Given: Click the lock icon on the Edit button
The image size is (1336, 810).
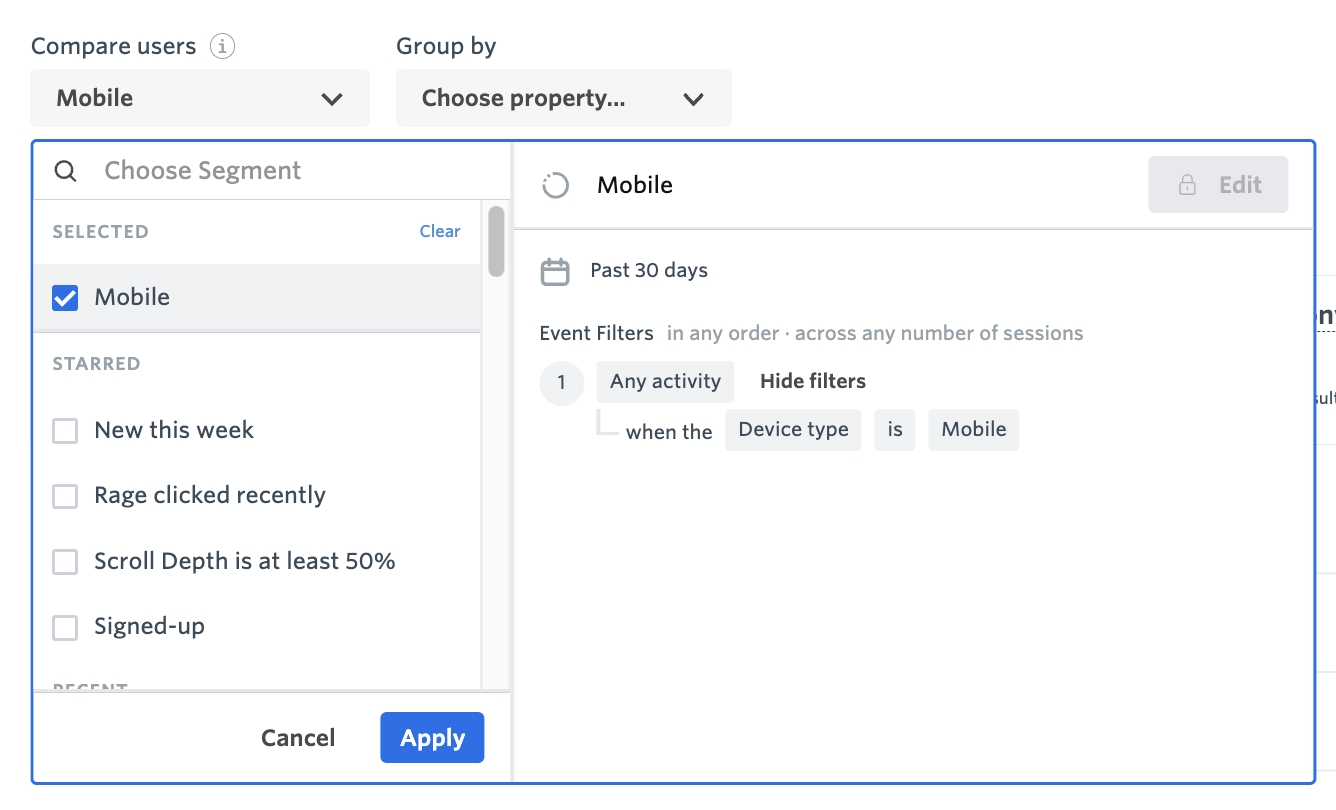Looking at the screenshot, I should coord(1187,185).
